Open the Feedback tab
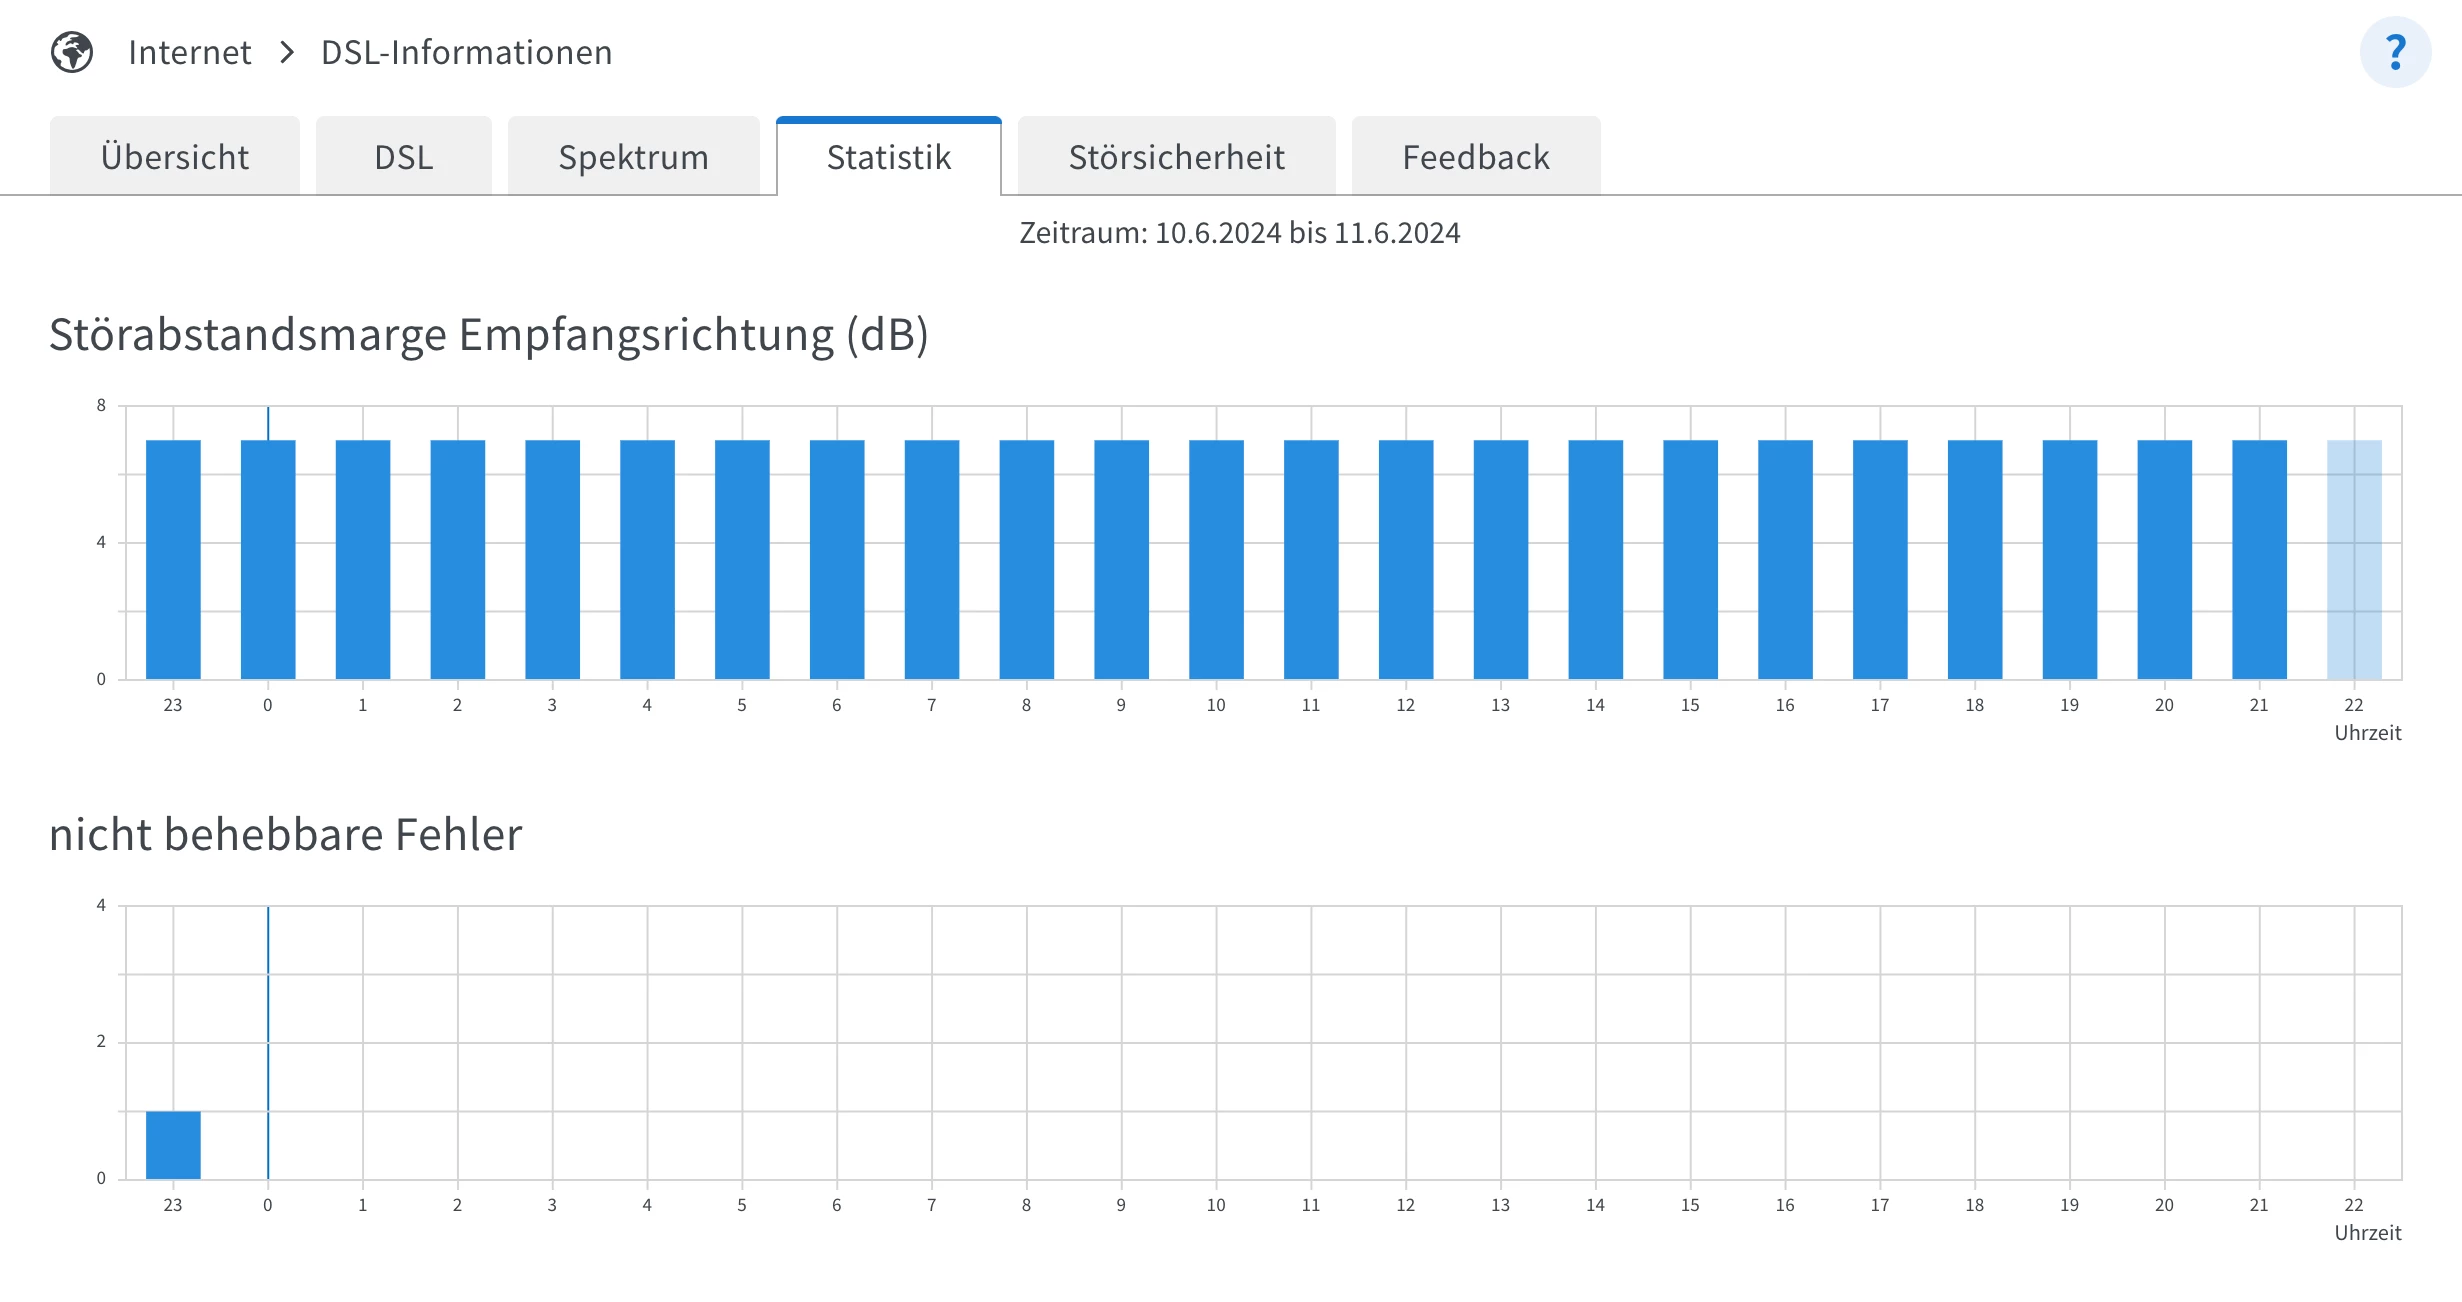Image resolution: width=2462 pixels, height=1302 pixels. pyautogui.click(x=1475, y=157)
